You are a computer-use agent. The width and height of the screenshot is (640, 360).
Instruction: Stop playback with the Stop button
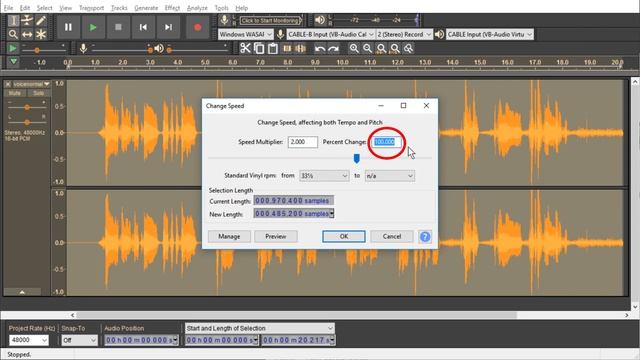click(x=118, y=27)
